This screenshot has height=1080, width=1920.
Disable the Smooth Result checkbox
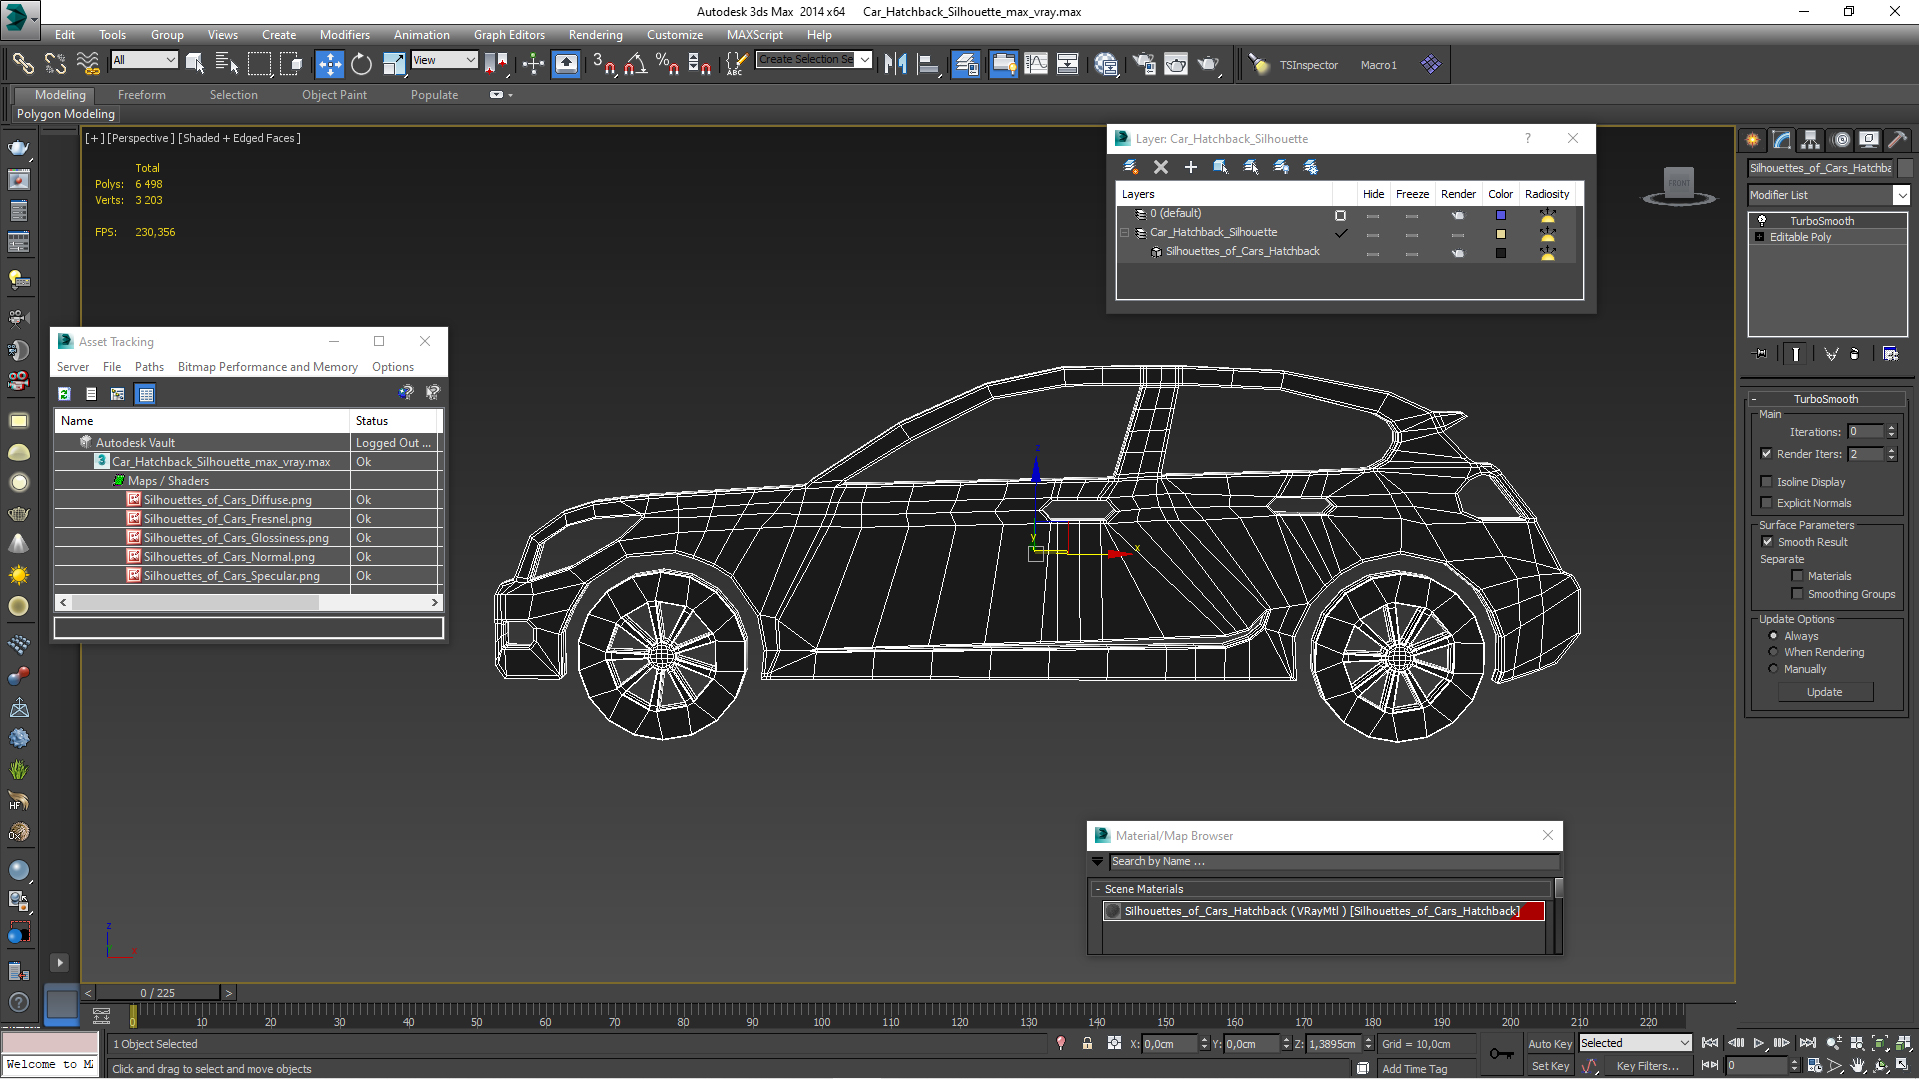click(x=1766, y=542)
